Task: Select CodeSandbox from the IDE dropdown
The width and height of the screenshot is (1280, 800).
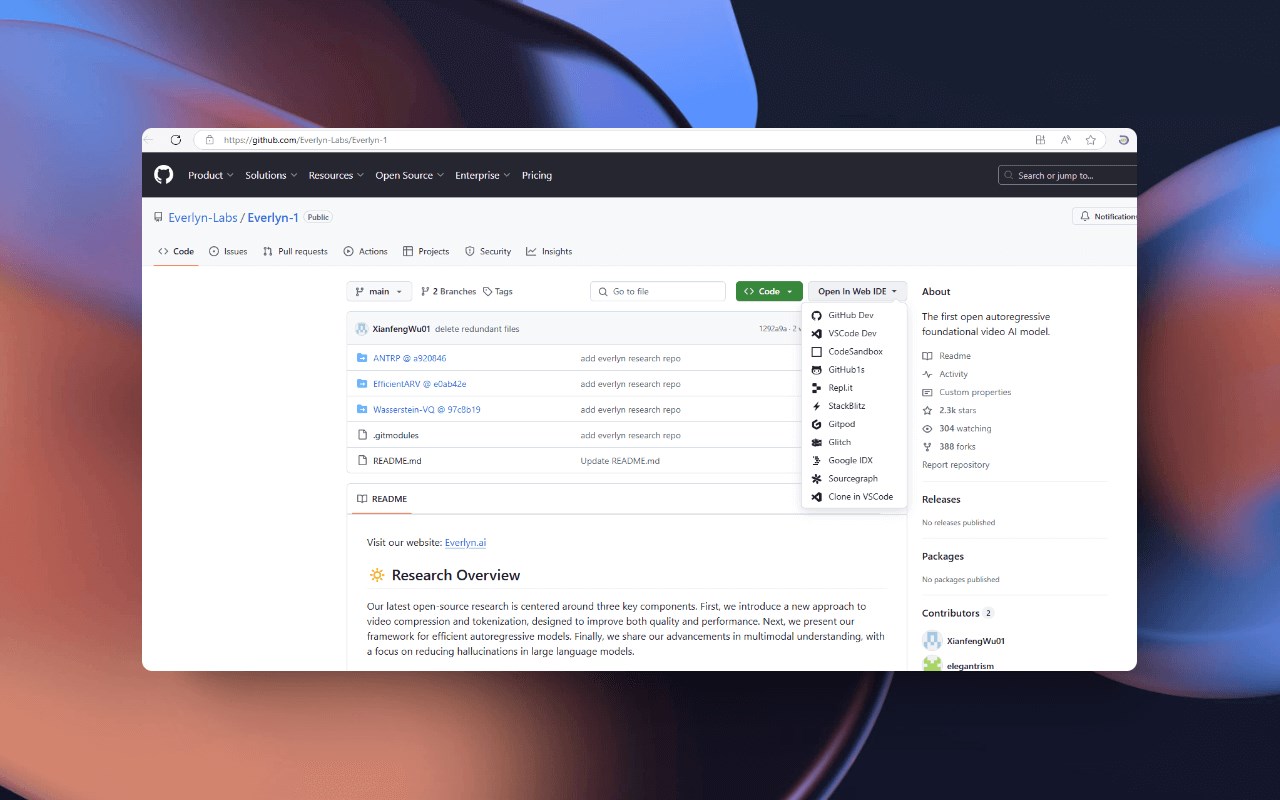Action: [854, 352]
